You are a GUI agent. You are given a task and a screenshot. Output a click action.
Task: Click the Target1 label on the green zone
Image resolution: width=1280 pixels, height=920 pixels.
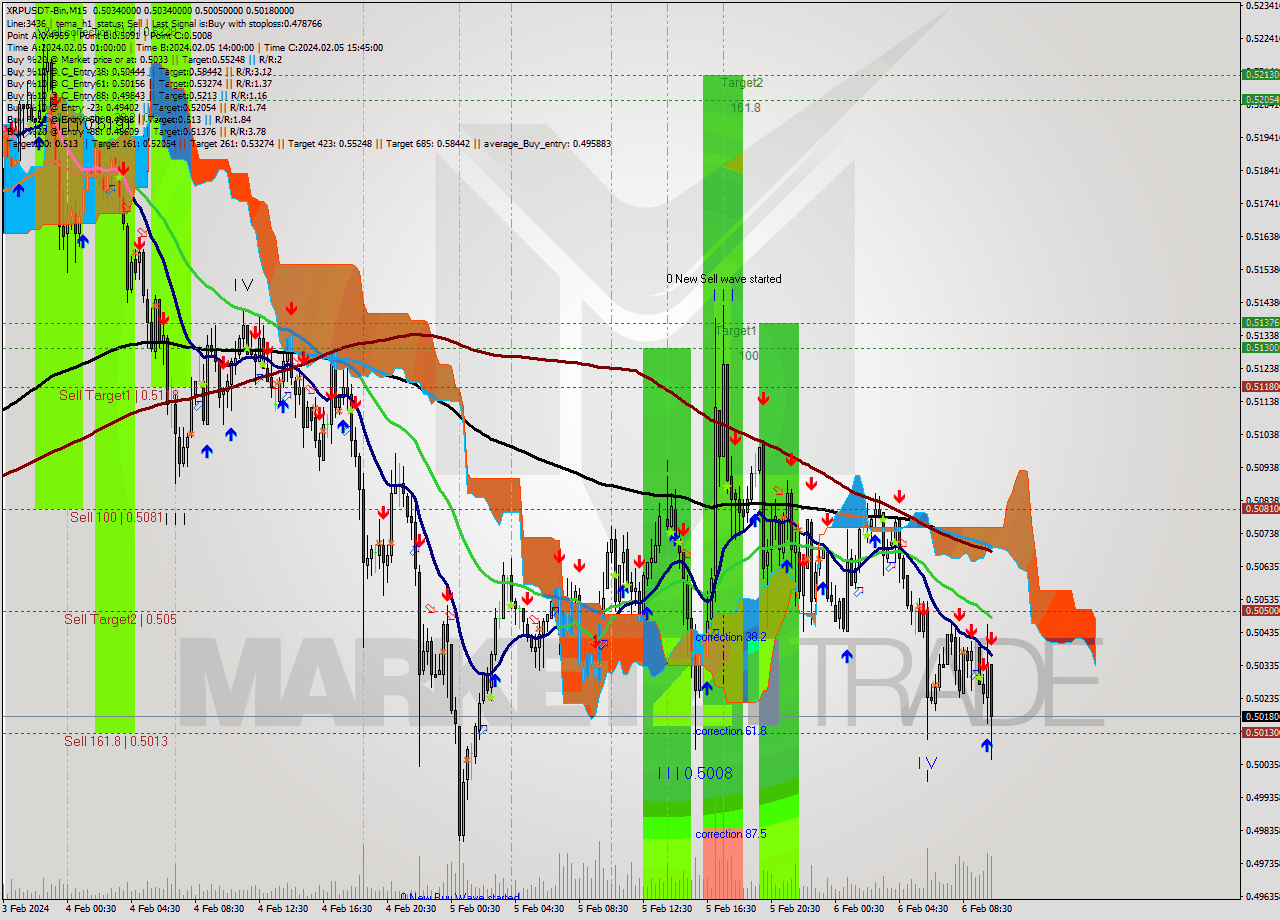[736, 330]
